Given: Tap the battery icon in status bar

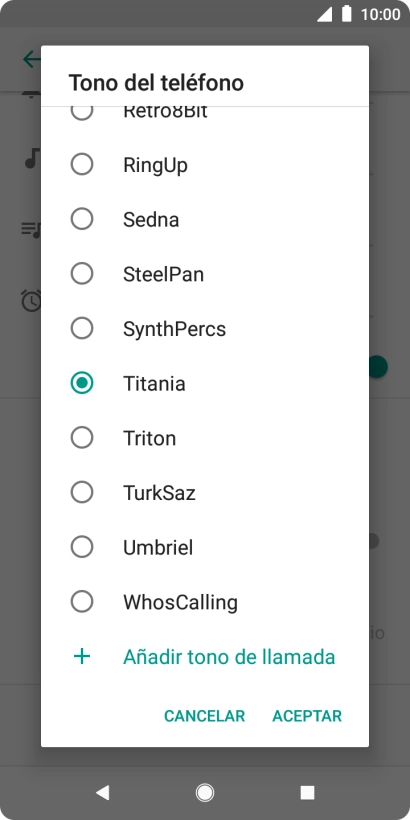Looking at the screenshot, I should [347, 14].
